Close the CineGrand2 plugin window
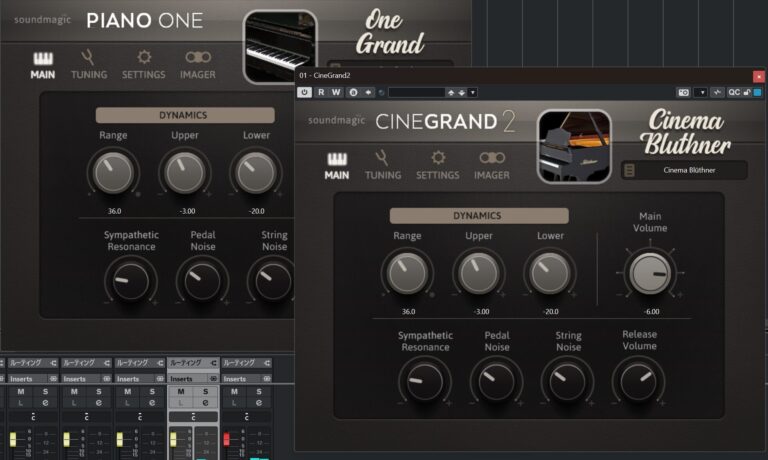The image size is (768, 460). coord(759,76)
